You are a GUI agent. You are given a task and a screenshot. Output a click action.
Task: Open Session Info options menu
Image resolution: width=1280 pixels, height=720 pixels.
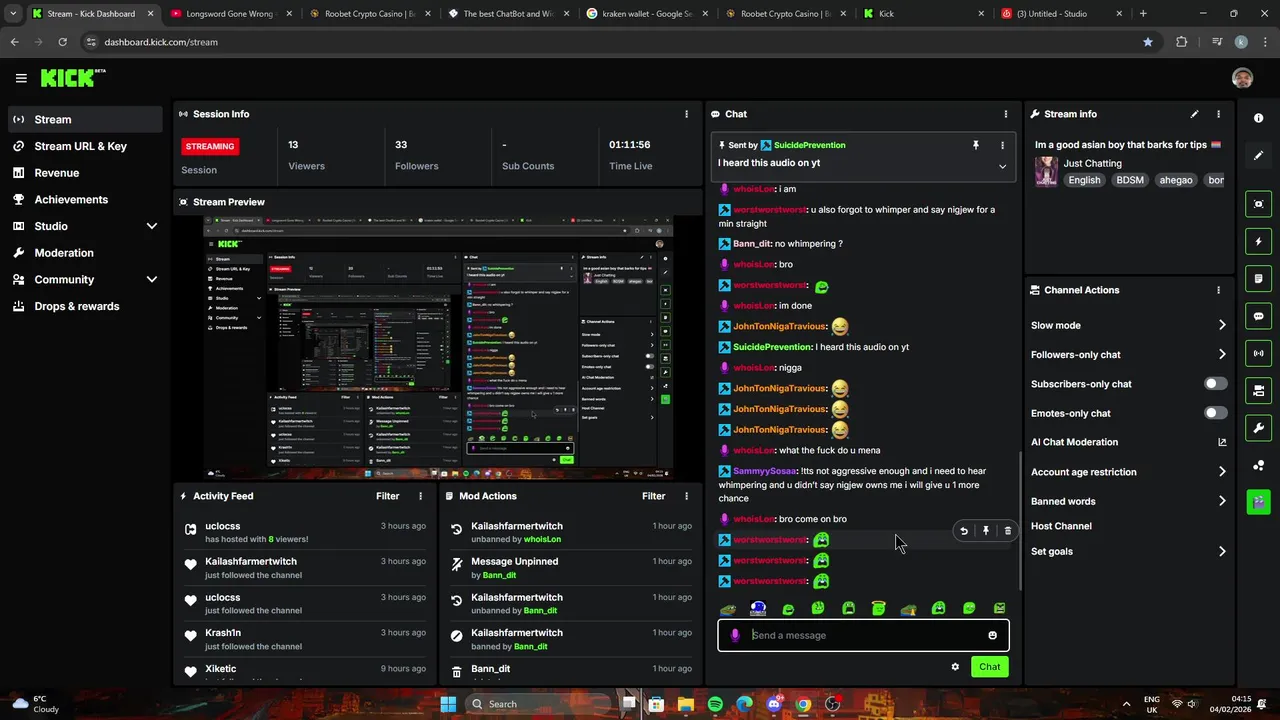[x=686, y=114]
